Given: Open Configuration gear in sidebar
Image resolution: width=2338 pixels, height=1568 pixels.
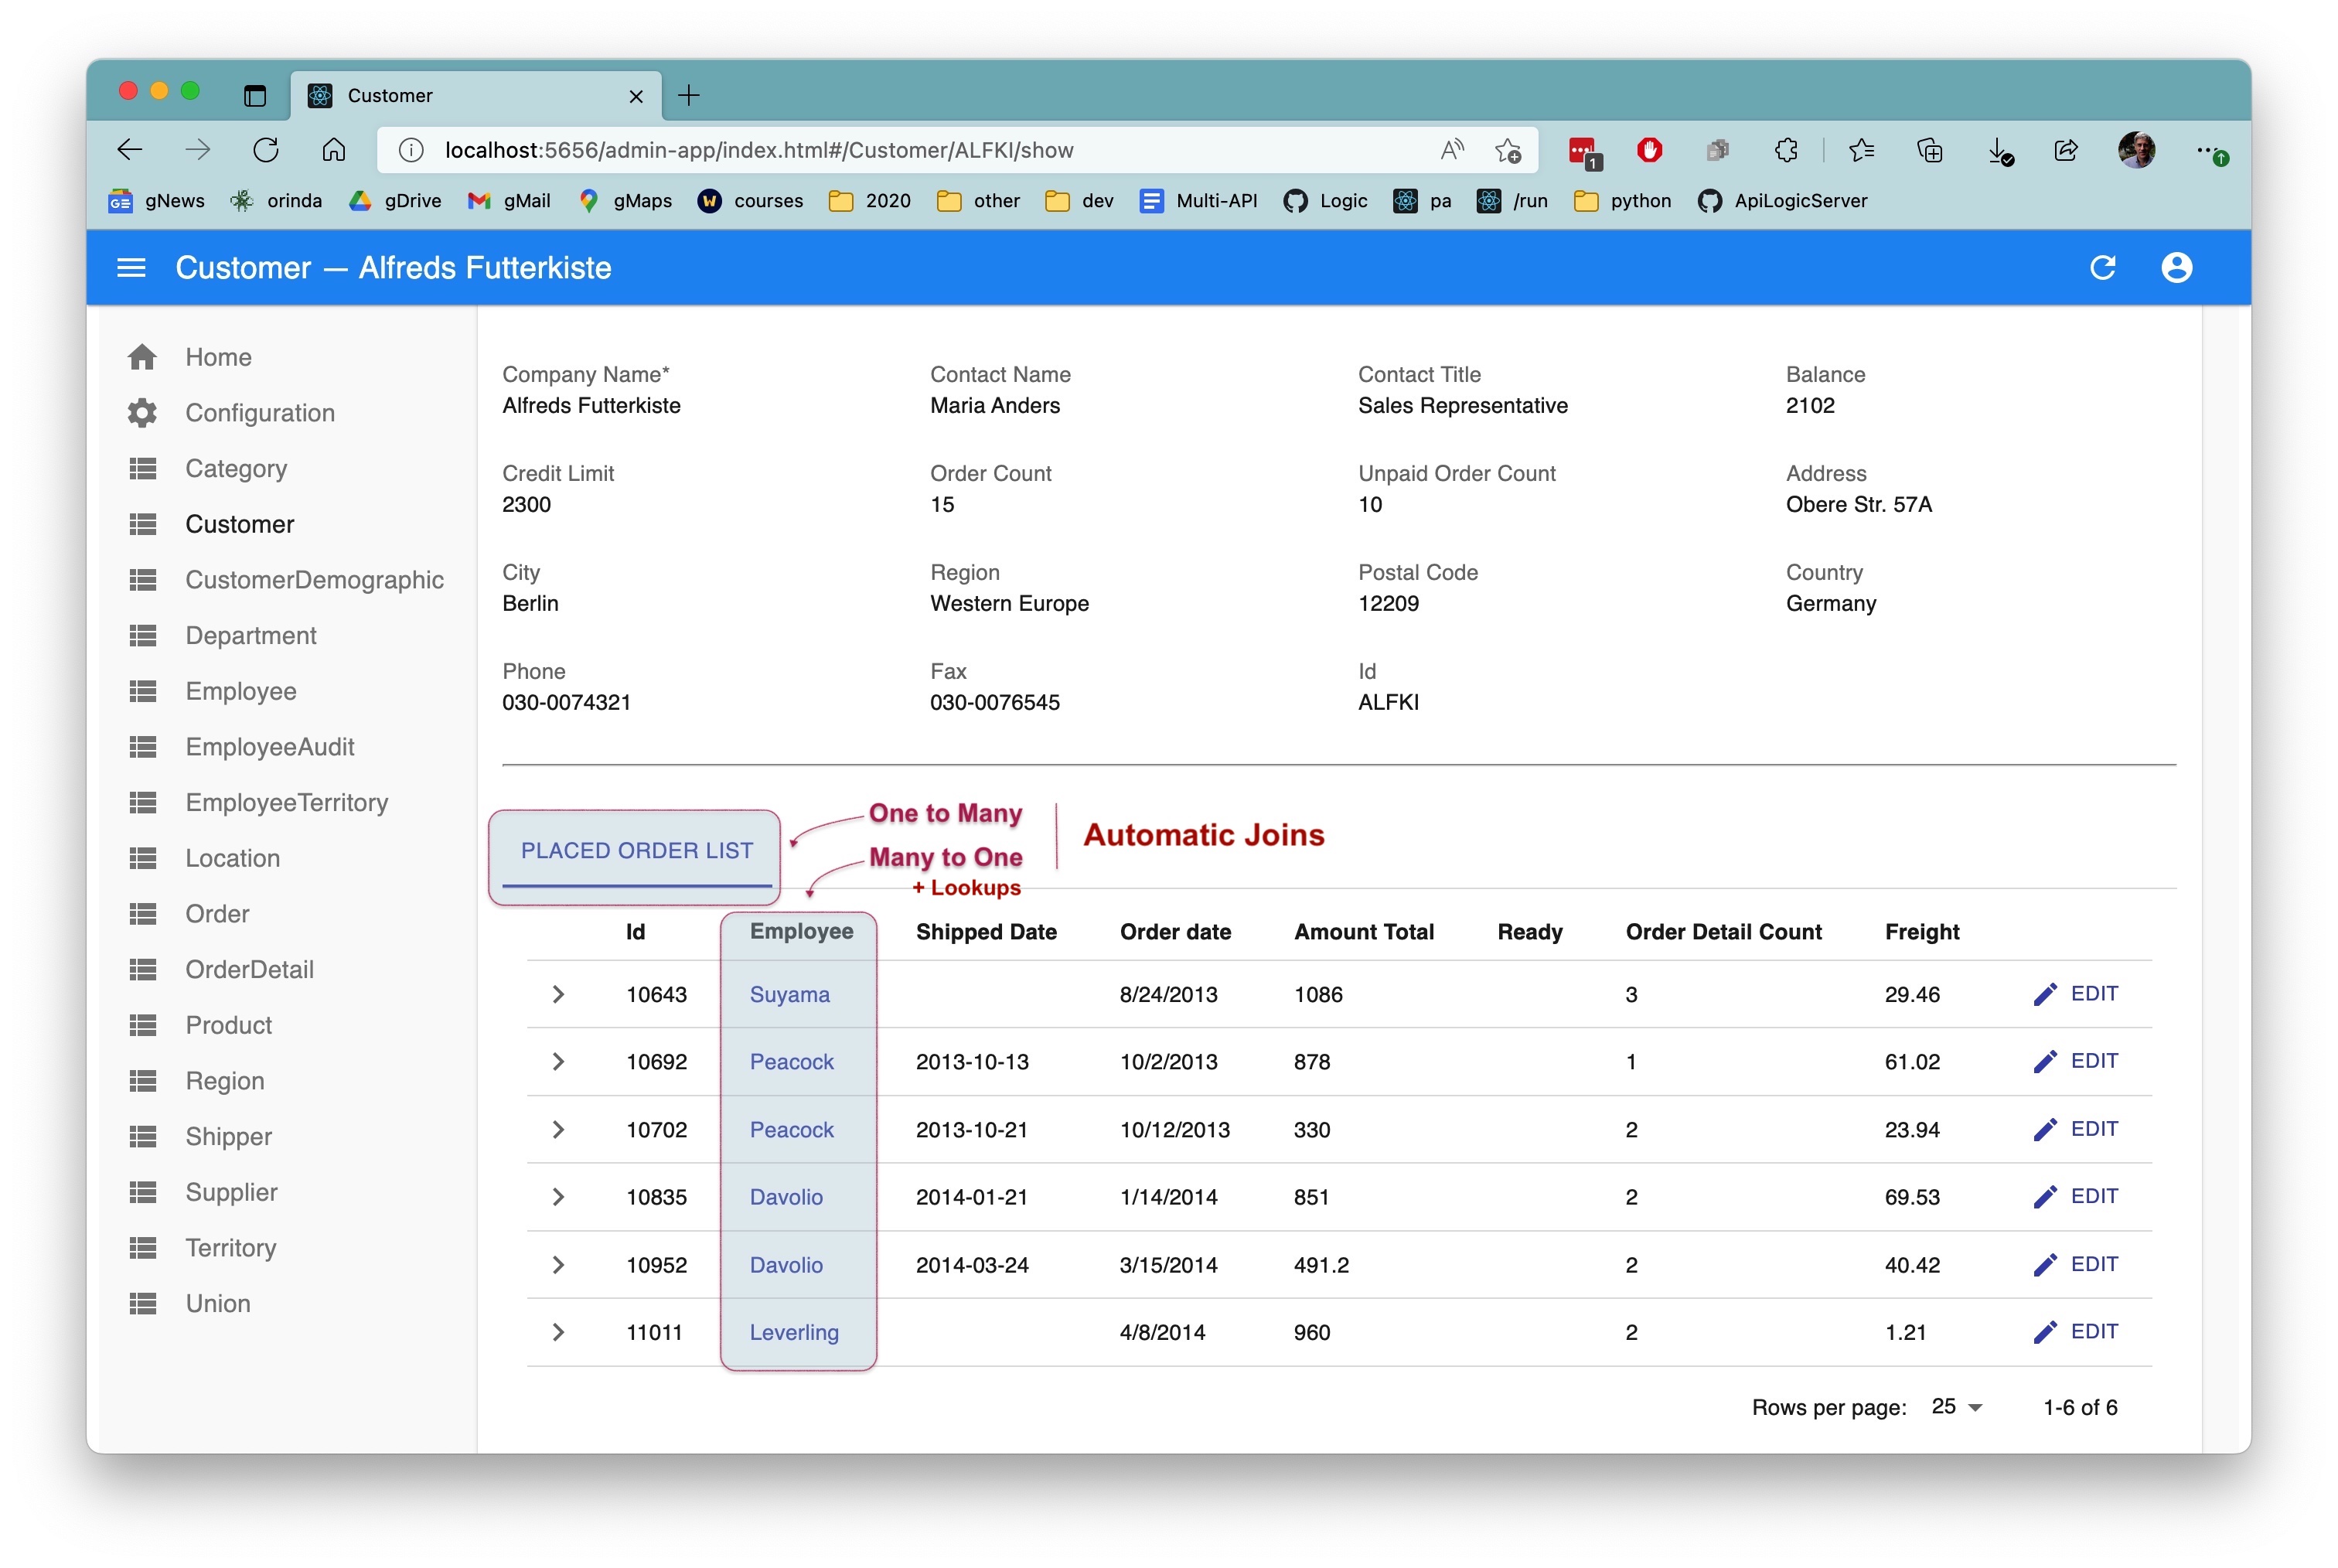Looking at the screenshot, I should (142, 413).
